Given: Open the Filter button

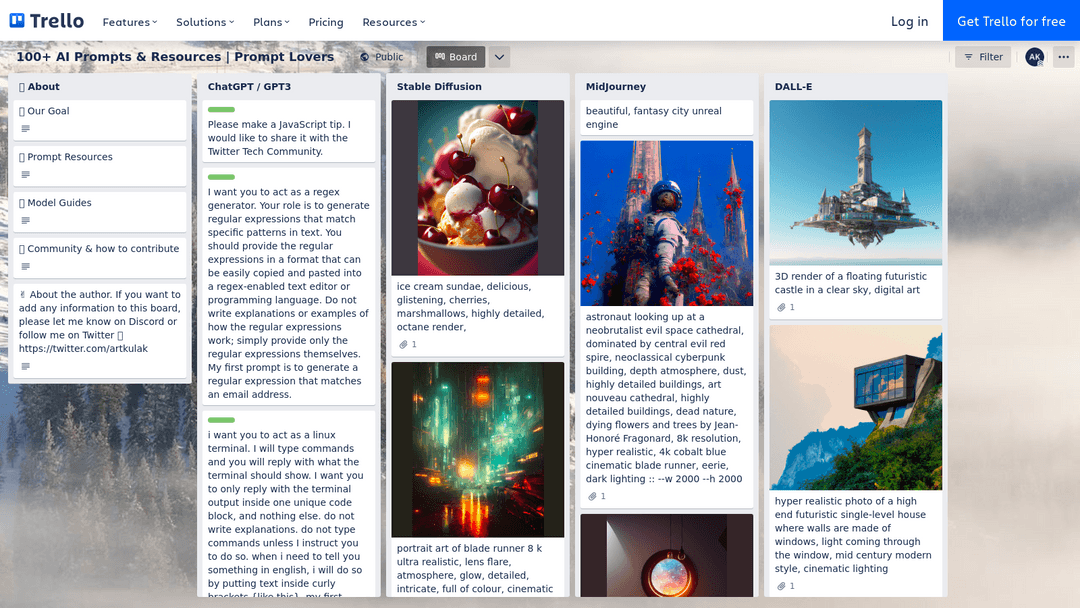Looking at the screenshot, I should [x=983, y=57].
